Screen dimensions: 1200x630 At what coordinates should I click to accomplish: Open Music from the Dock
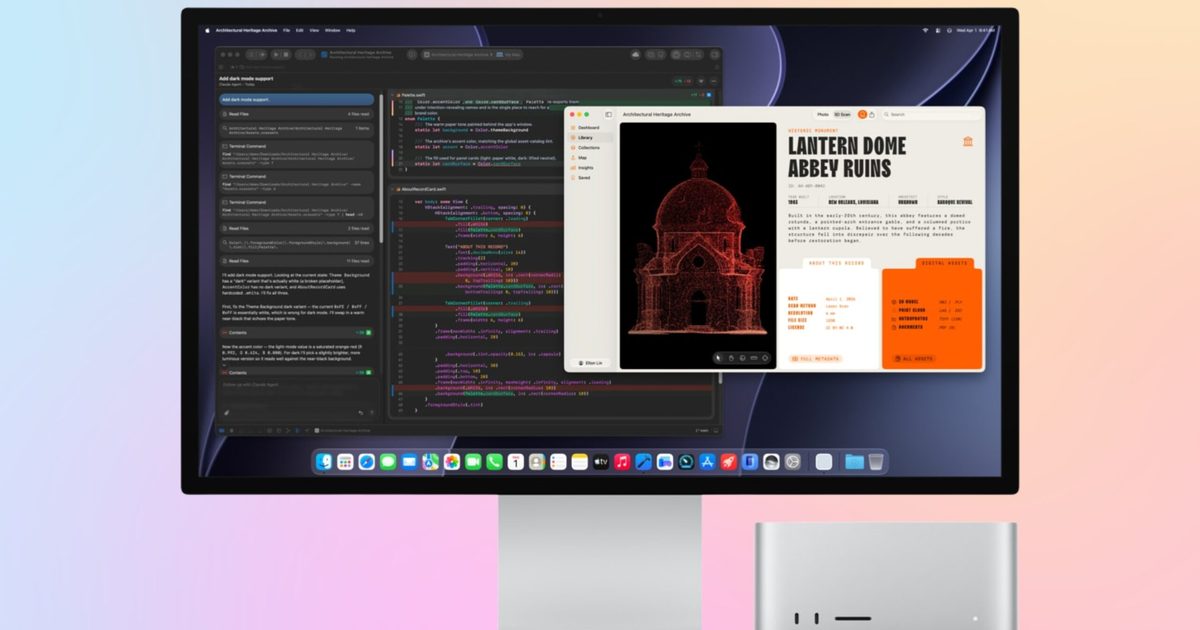tap(622, 462)
